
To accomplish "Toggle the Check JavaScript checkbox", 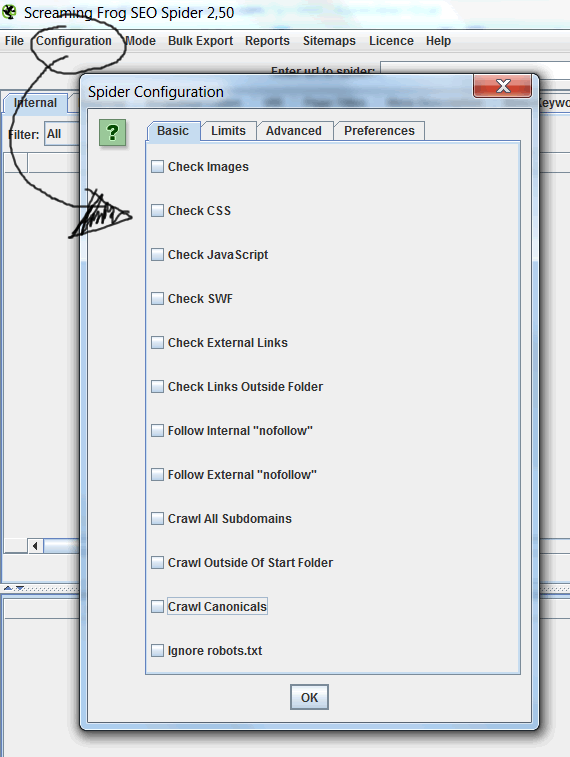I will pos(157,254).
